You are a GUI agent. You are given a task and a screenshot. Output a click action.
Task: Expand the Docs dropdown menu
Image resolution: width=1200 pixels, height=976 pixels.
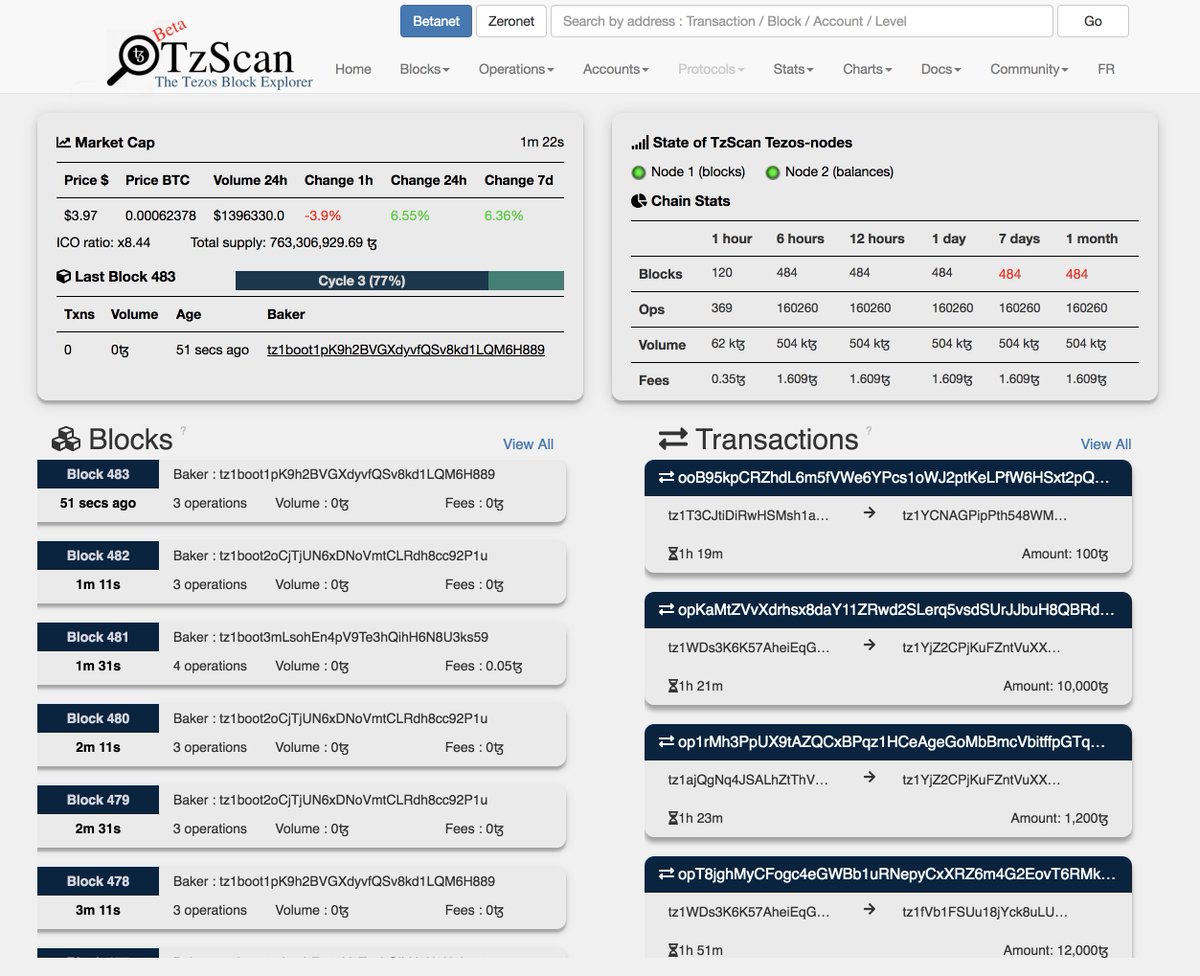pyautogui.click(x=941, y=69)
